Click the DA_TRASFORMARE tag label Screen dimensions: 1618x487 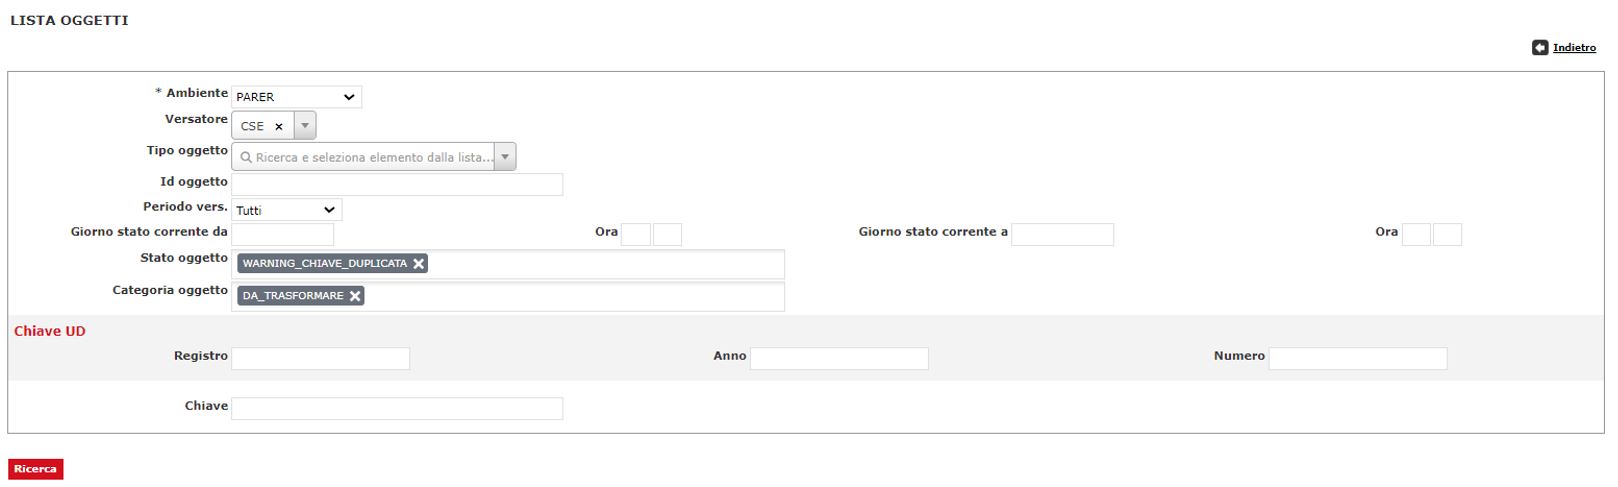point(292,296)
